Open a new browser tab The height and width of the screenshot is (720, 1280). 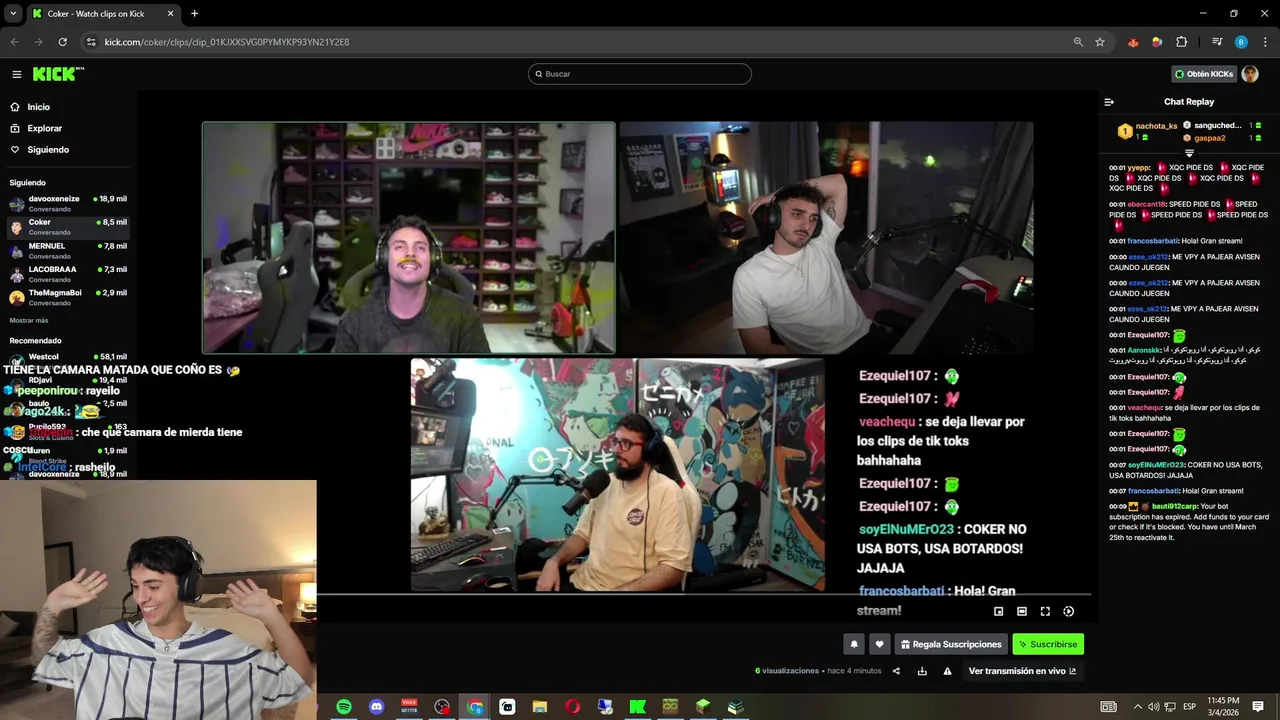click(x=194, y=14)
